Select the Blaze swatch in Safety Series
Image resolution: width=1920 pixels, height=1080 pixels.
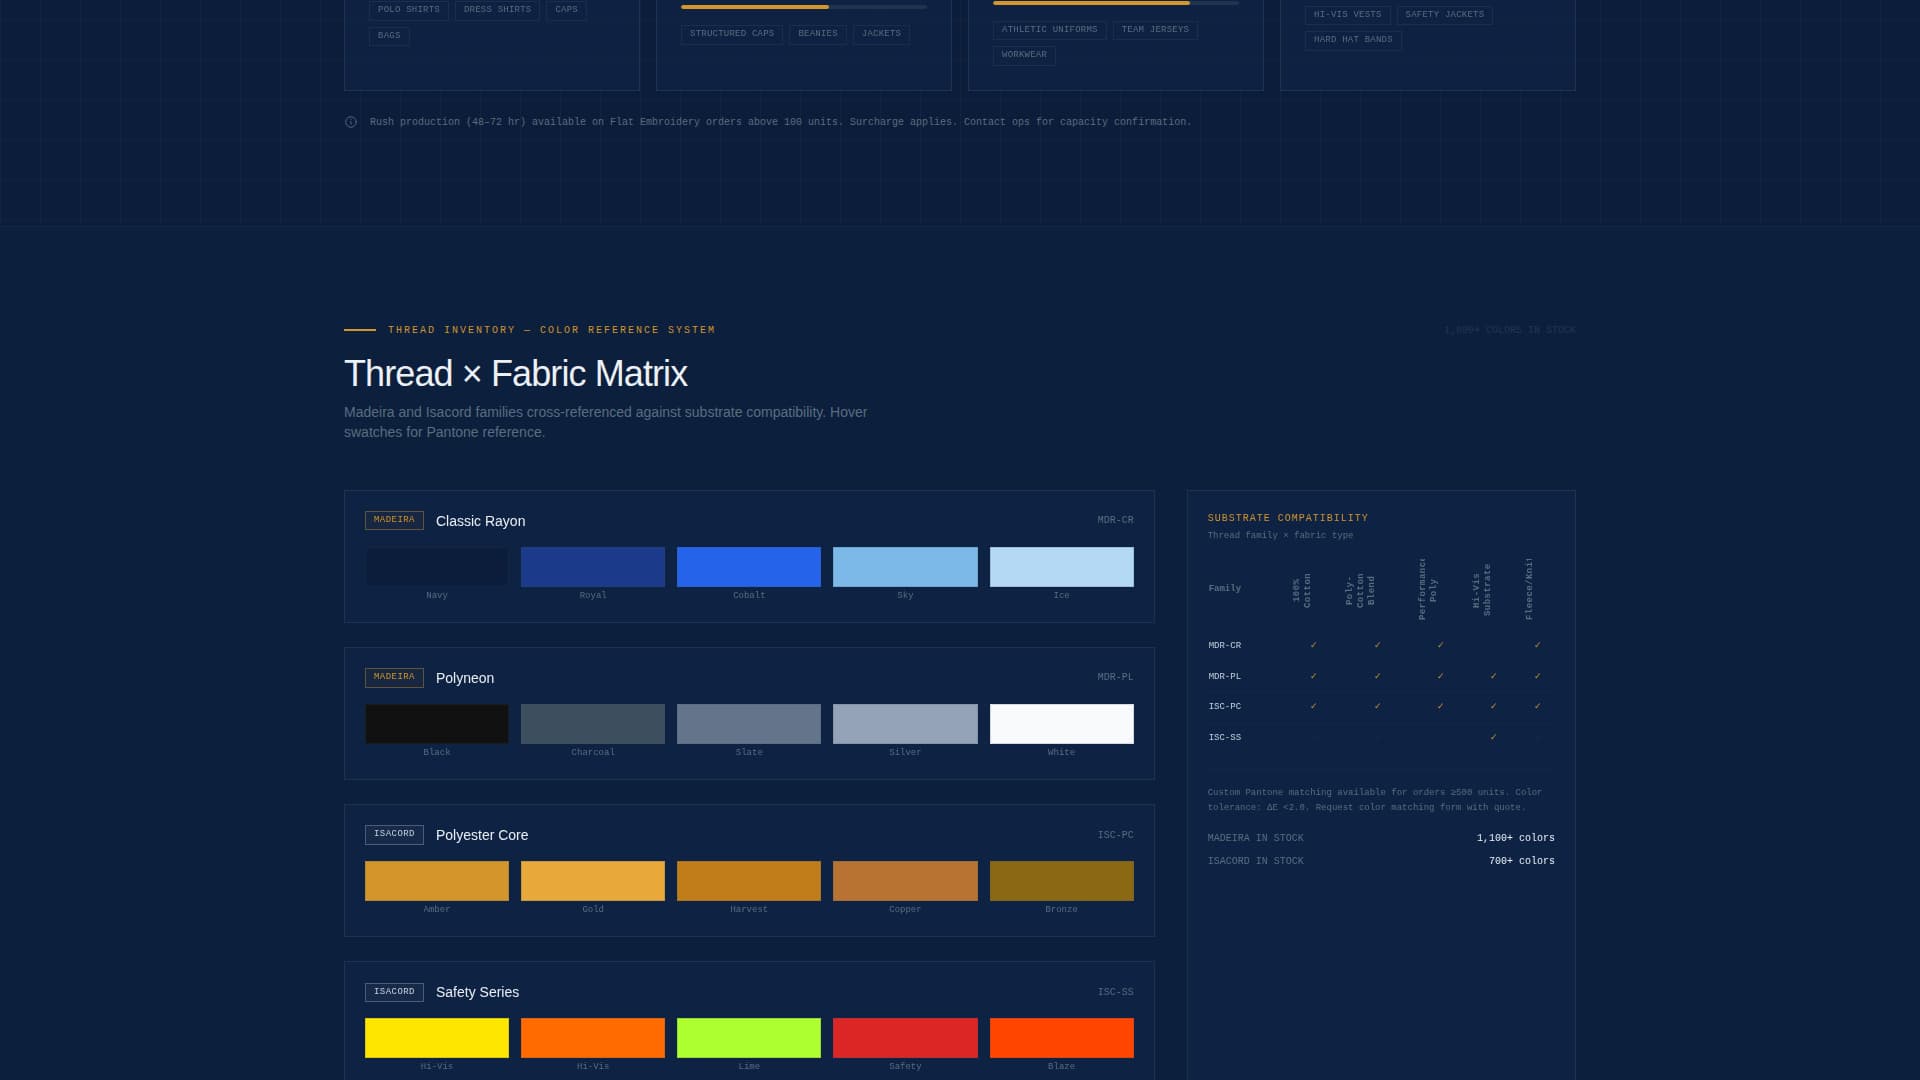tap(1061, 1037)
